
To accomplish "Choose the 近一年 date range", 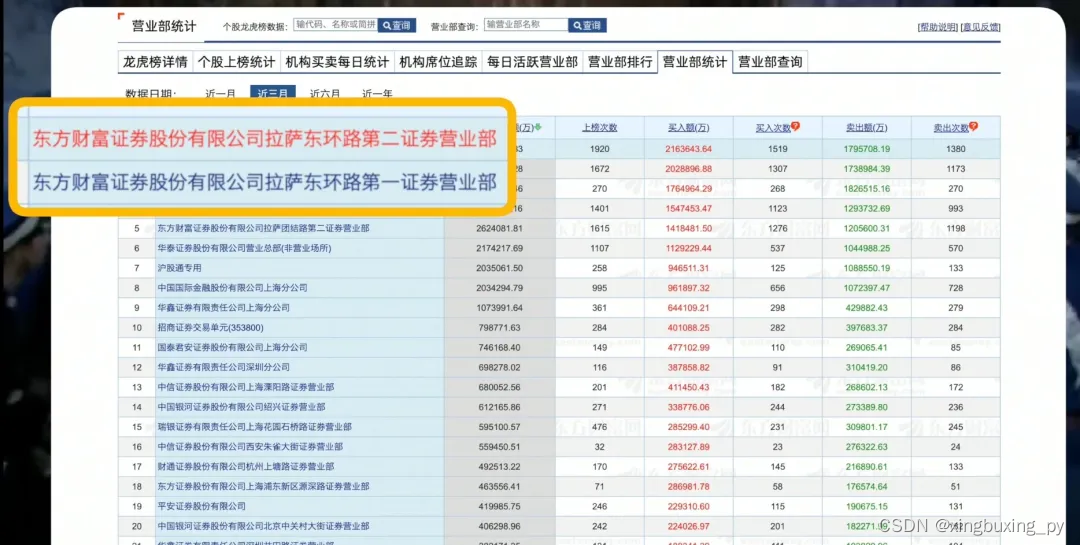I will 377,93.
